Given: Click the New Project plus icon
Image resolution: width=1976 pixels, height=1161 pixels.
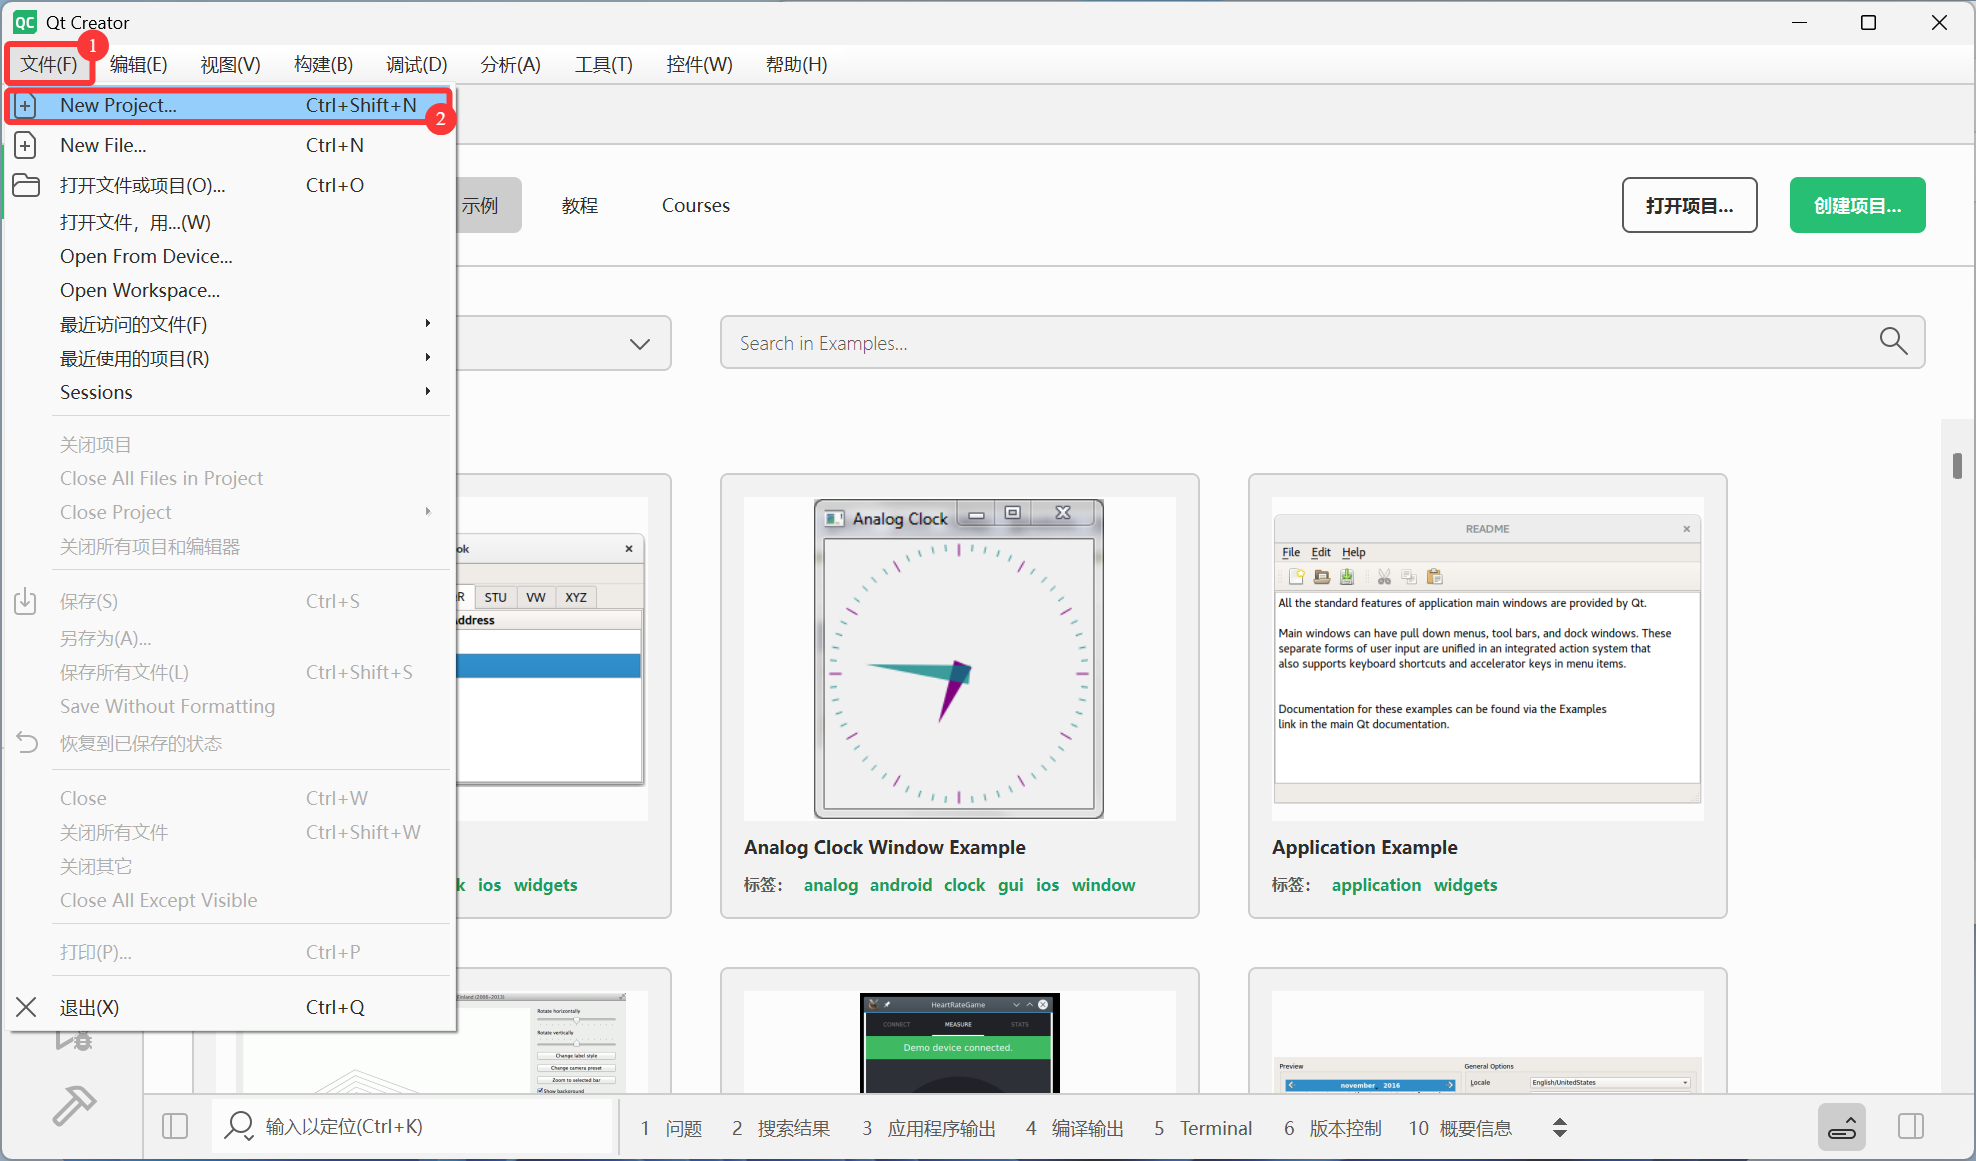Looking at the screenshot, I should pyautogui.click(x=26, y=105).
